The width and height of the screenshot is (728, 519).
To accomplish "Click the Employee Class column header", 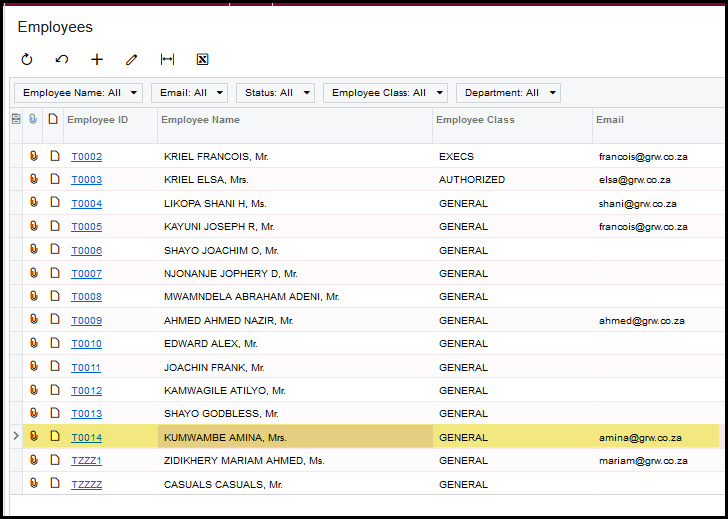I will [x=475, y=120].
